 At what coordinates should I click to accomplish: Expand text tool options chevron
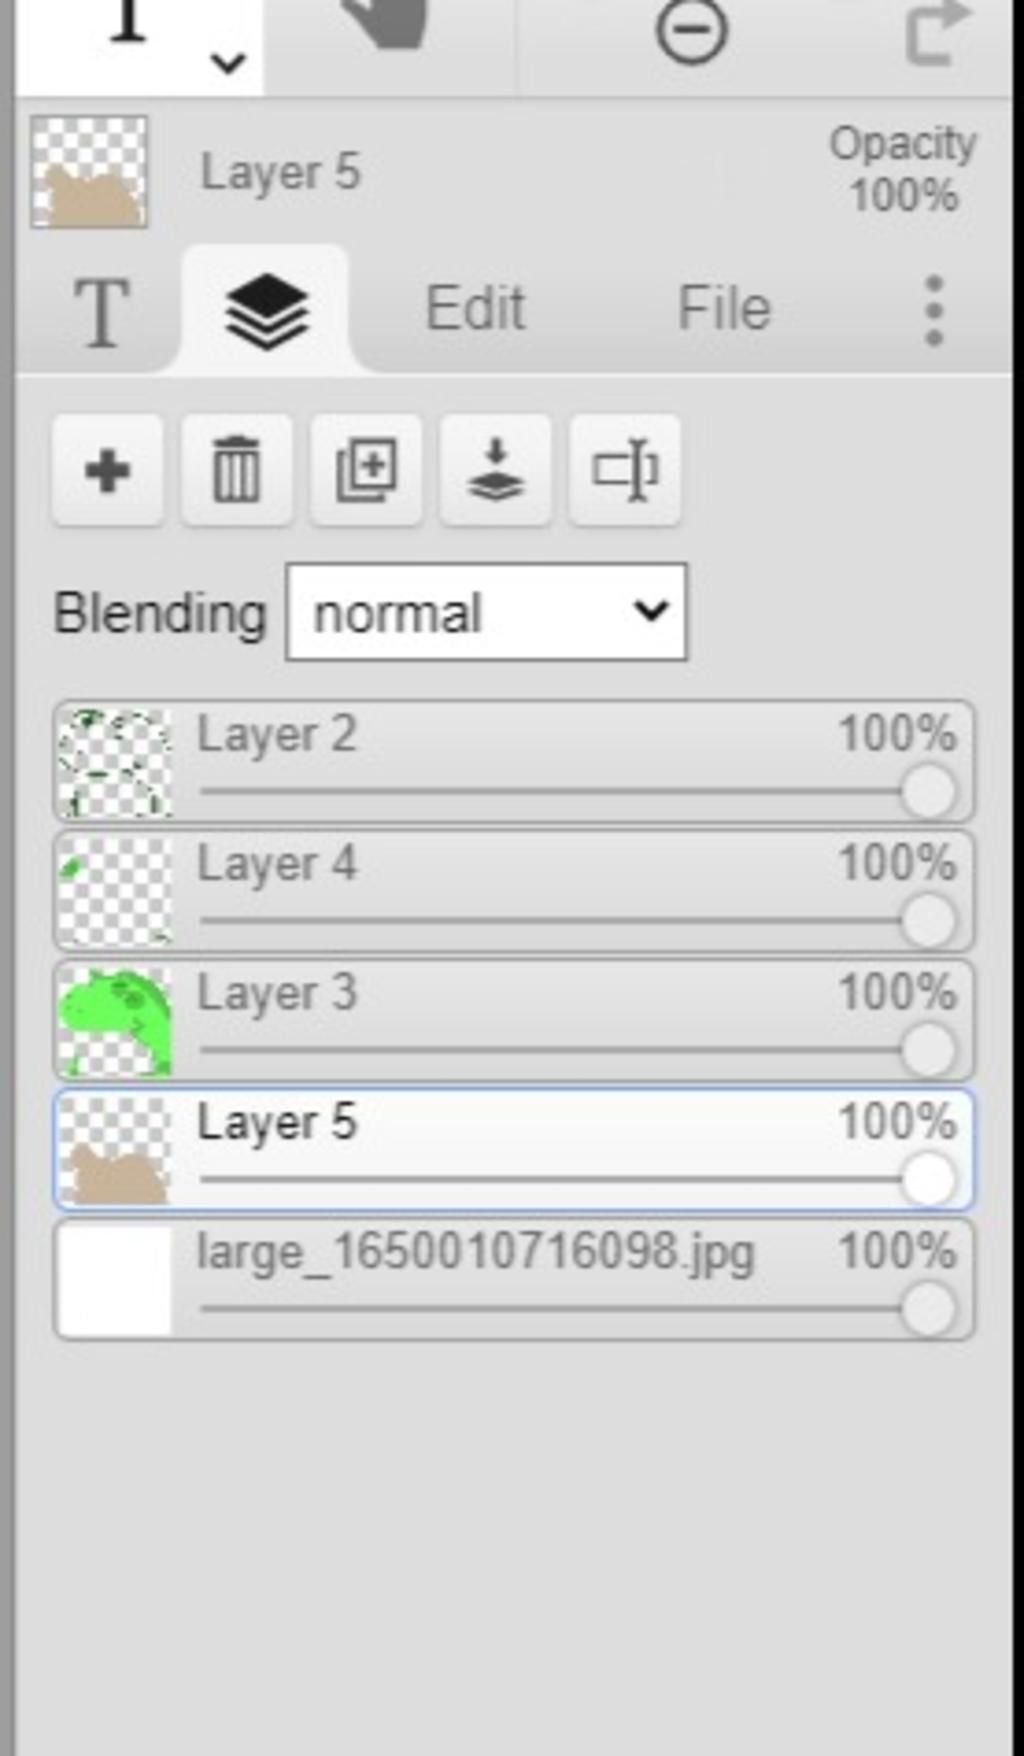(228, 63)
